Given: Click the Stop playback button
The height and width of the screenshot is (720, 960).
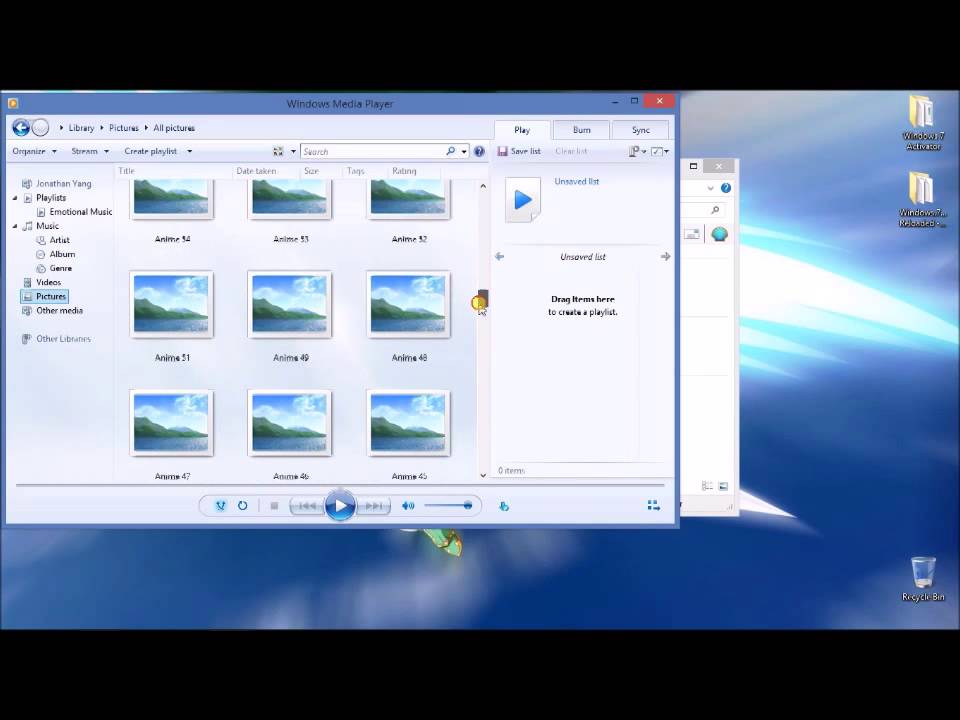Looking at the screenshot, I should 274,506.
